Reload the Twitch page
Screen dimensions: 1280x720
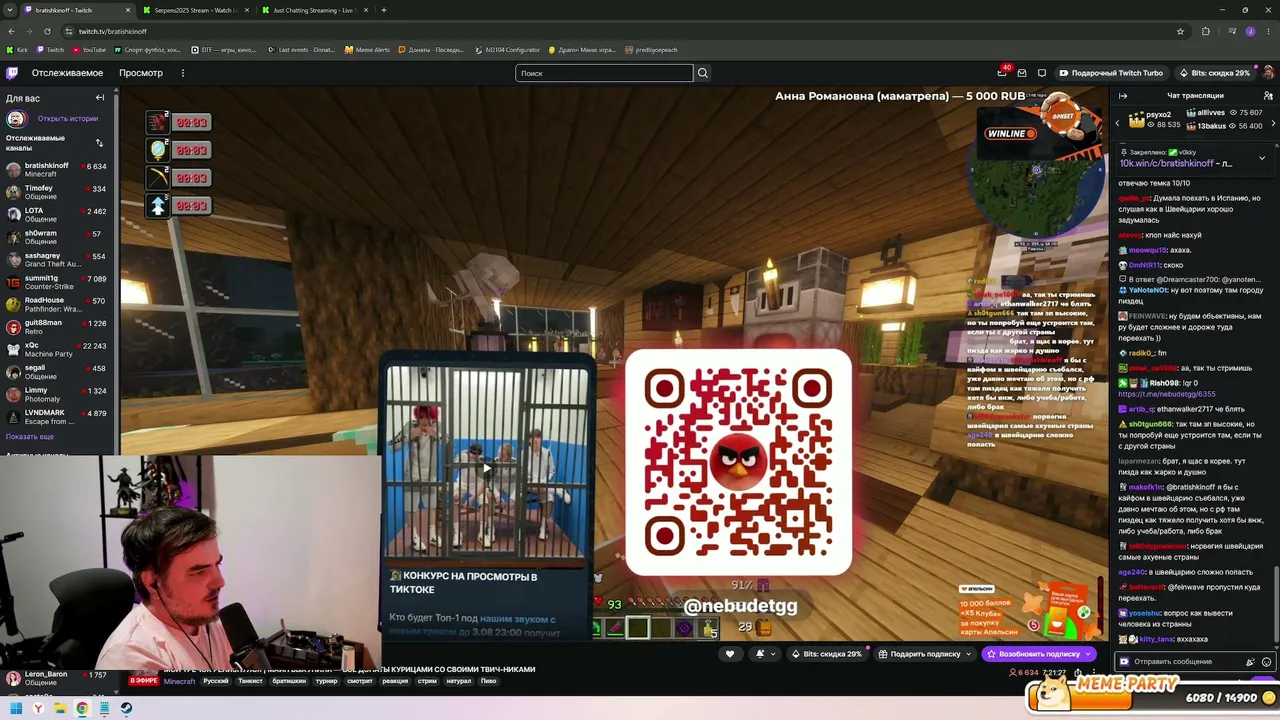[x=49, y=31]
